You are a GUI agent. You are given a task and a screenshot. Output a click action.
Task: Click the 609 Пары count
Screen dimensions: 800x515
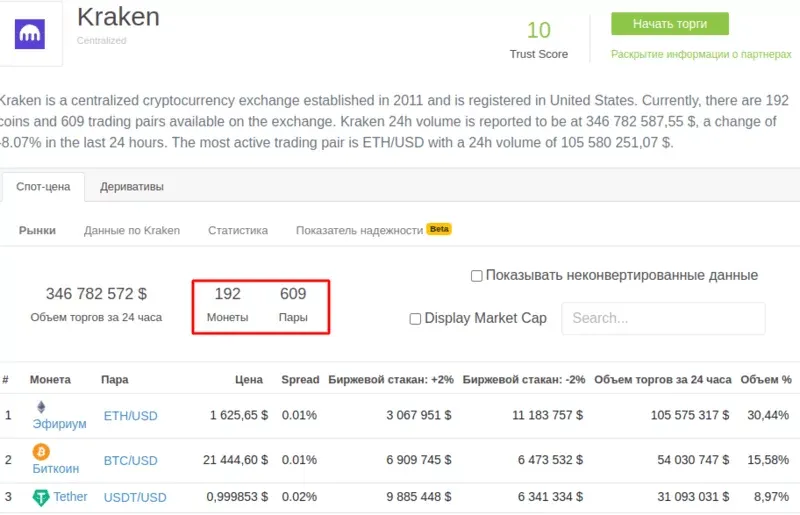(x=293, y=294)
